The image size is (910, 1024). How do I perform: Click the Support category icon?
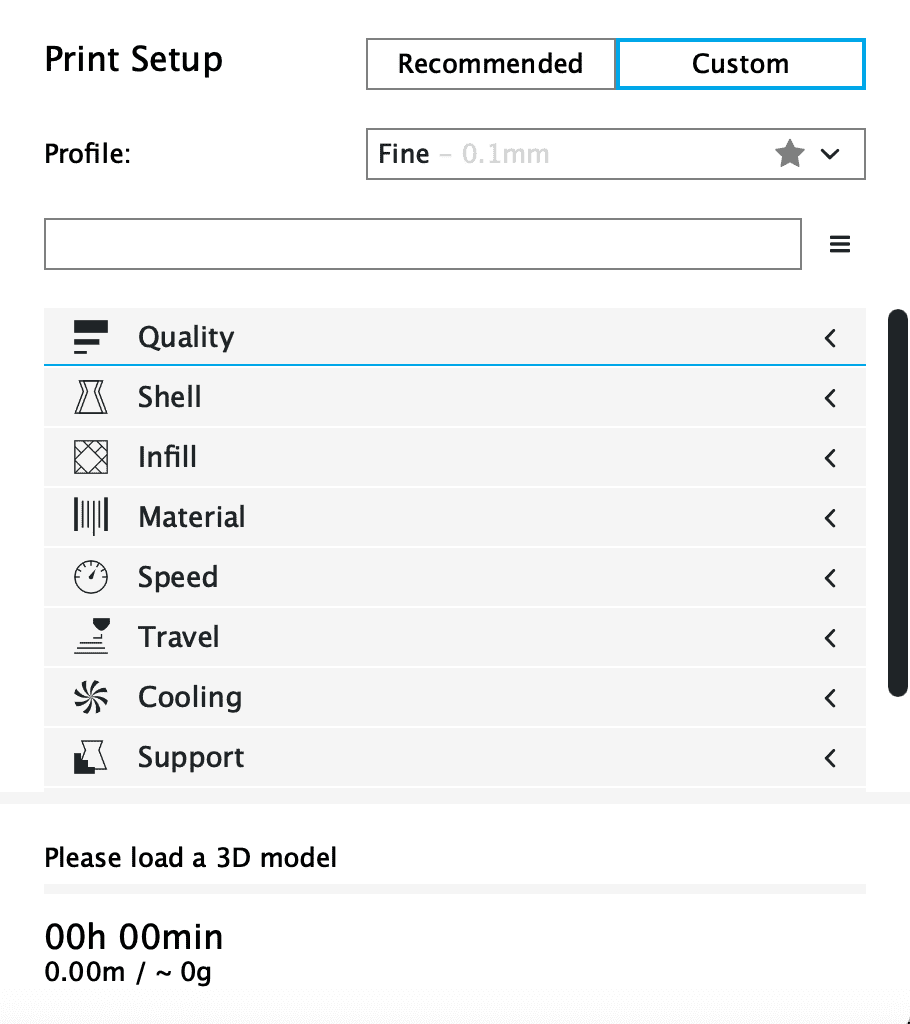point(91,757)
